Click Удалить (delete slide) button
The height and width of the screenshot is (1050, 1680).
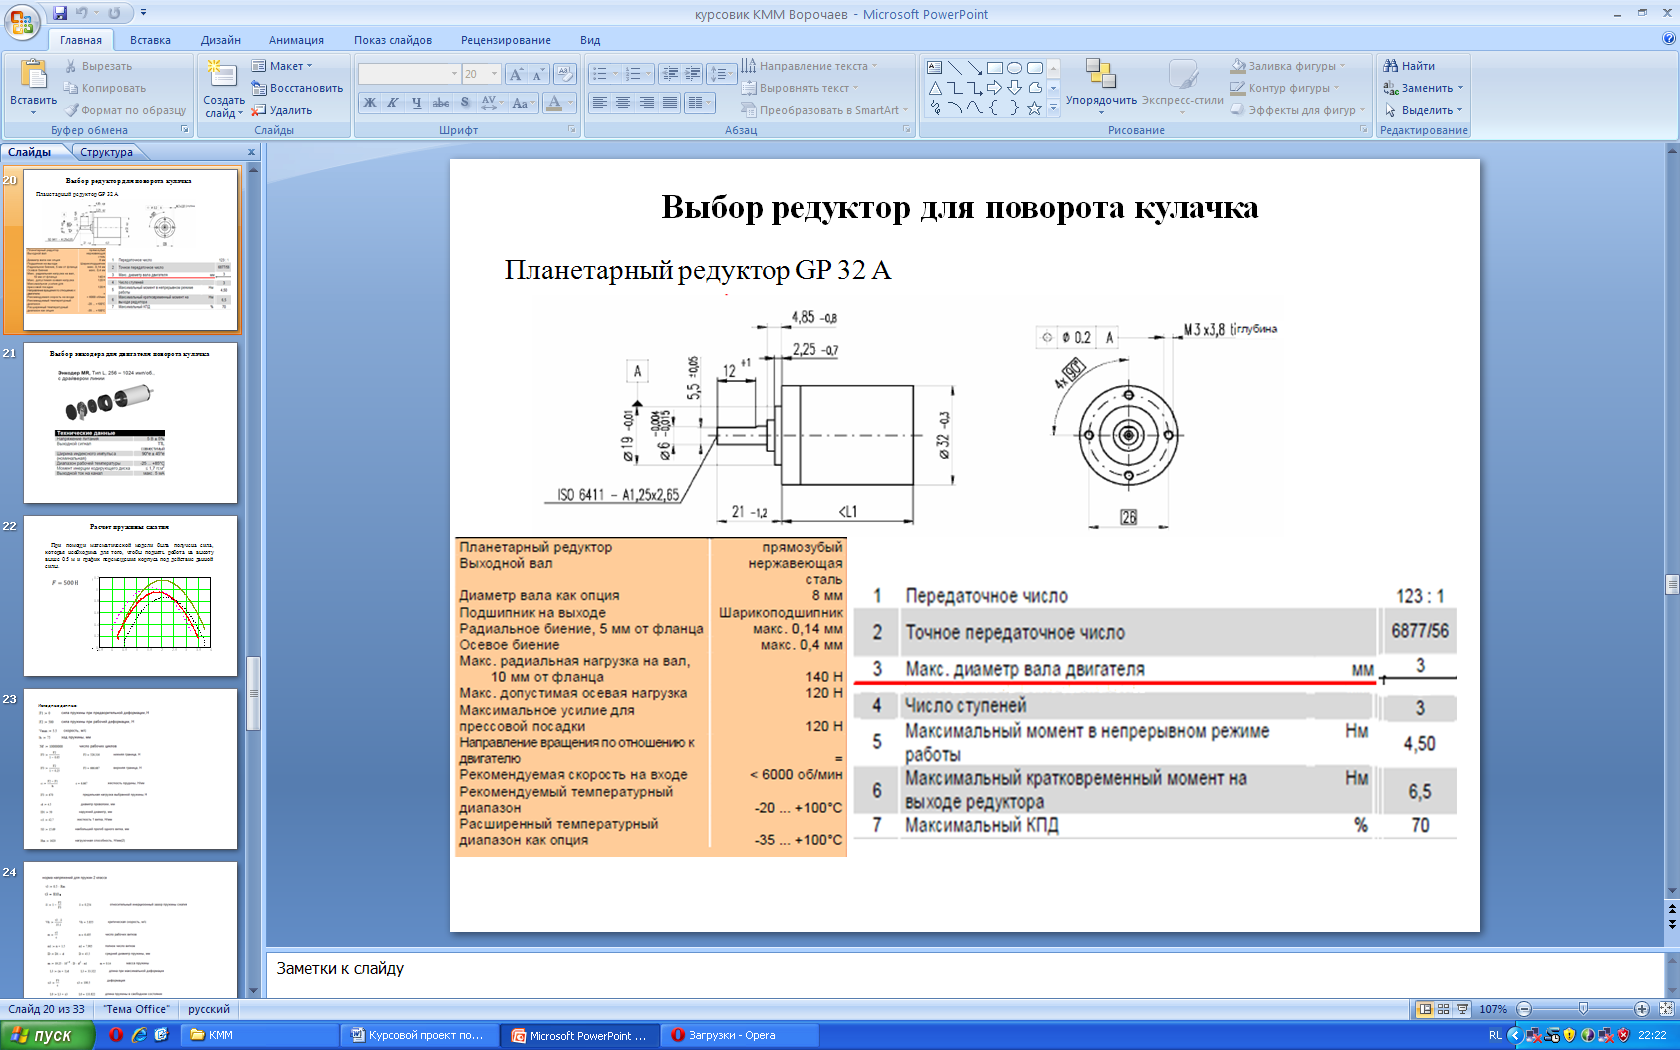(x=282, y=110)
